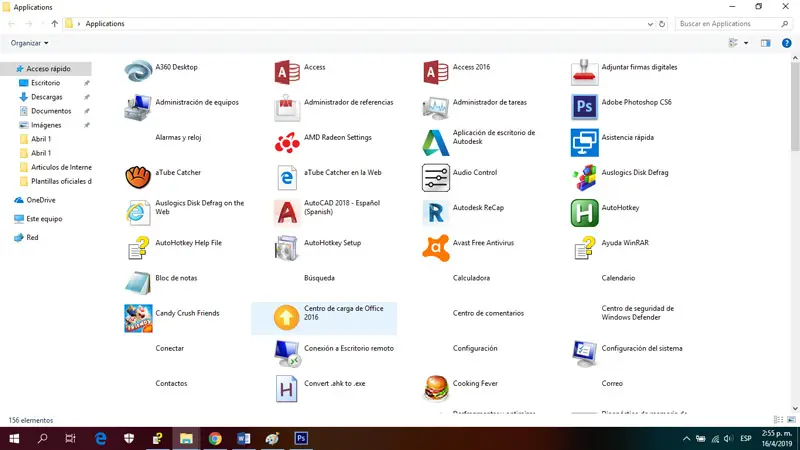Open the help question mark button
Screen dimensions: 800x450
787,43
